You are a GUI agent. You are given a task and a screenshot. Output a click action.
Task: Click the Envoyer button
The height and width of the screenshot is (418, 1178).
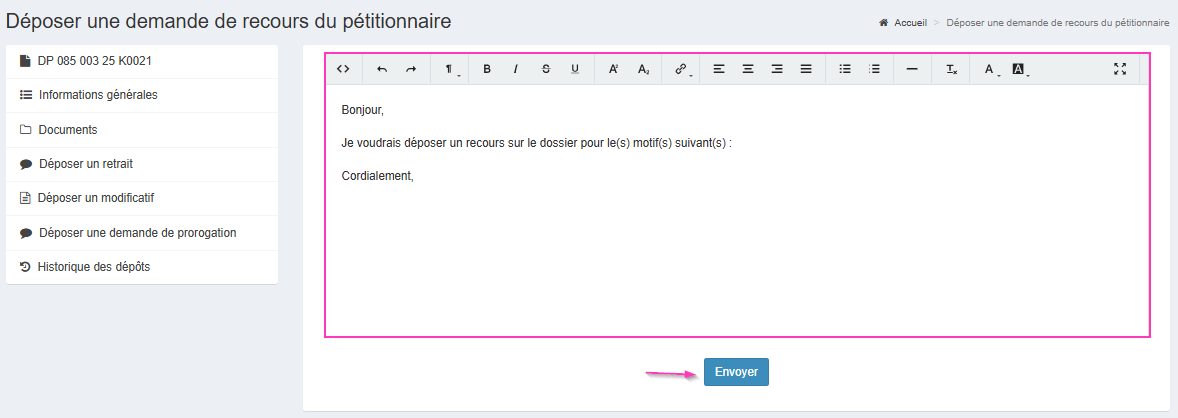click(736, 372)
